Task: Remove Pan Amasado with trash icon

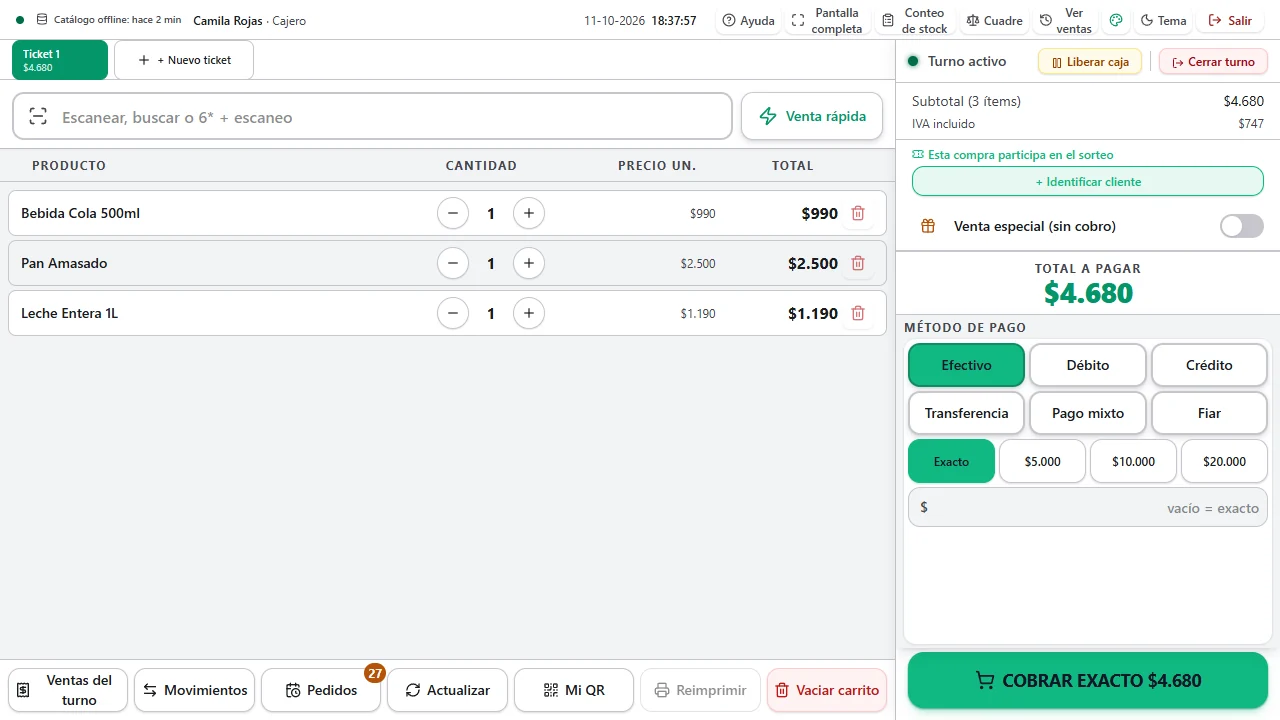Action: 858,263
